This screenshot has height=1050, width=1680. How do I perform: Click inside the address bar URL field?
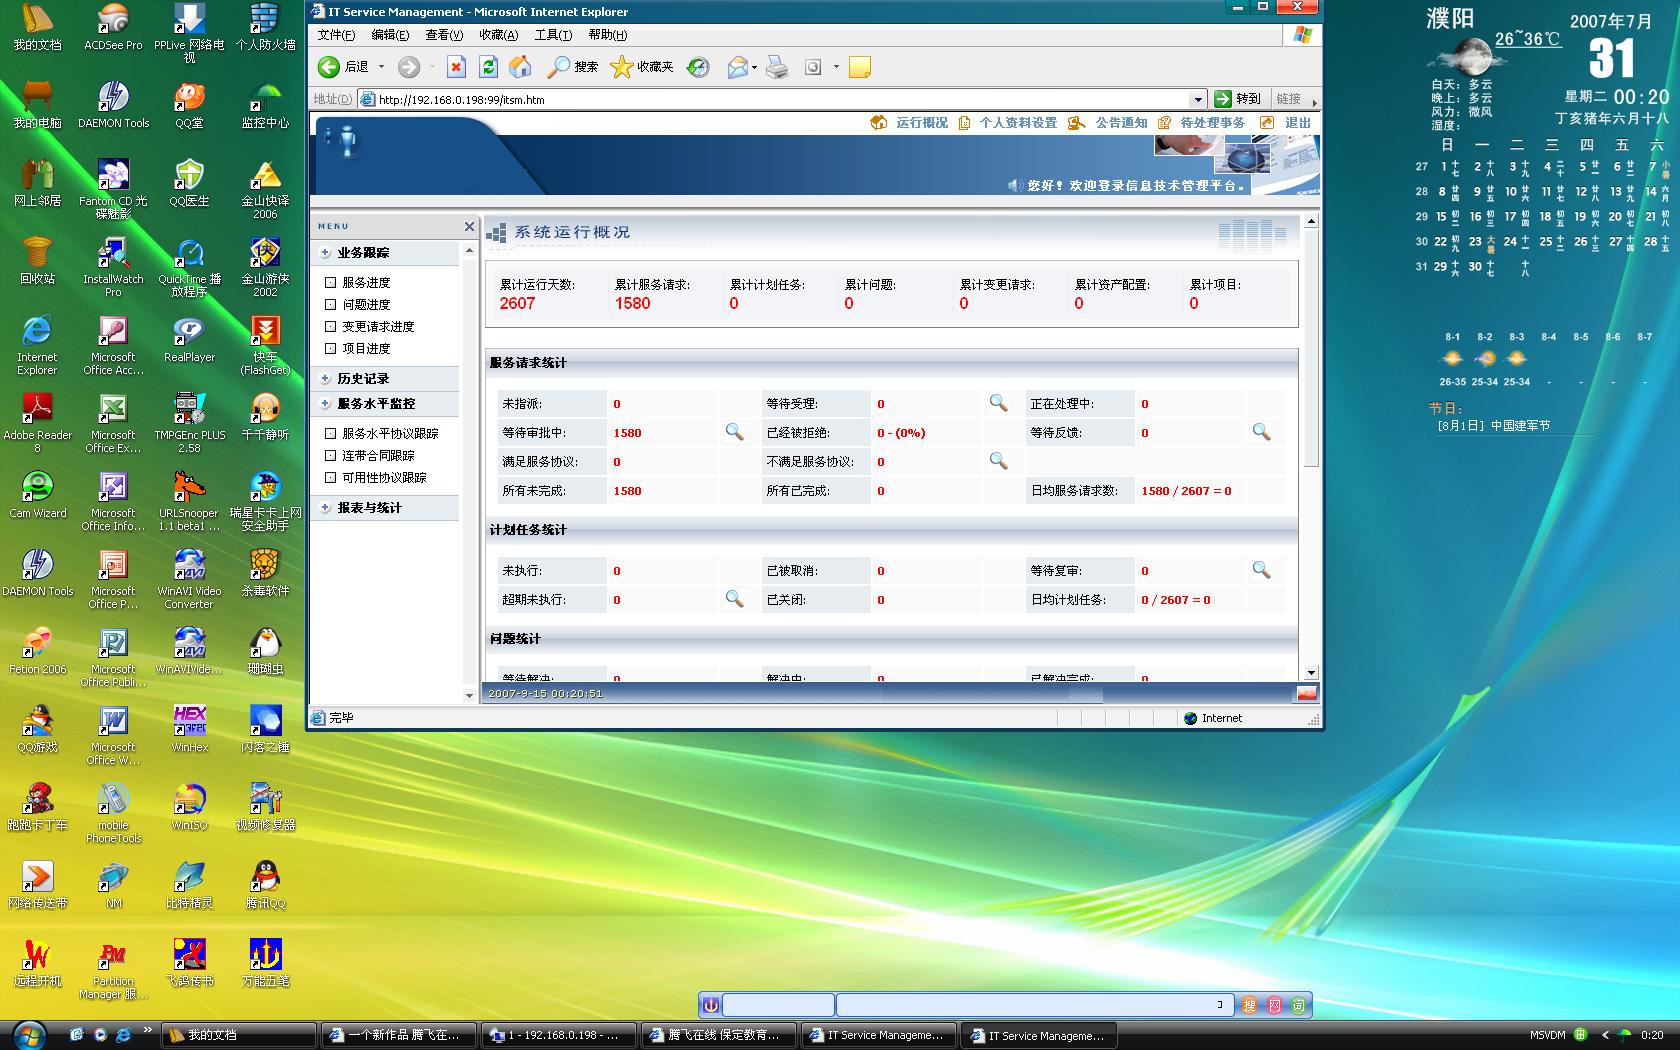click(x=700, y=99)
